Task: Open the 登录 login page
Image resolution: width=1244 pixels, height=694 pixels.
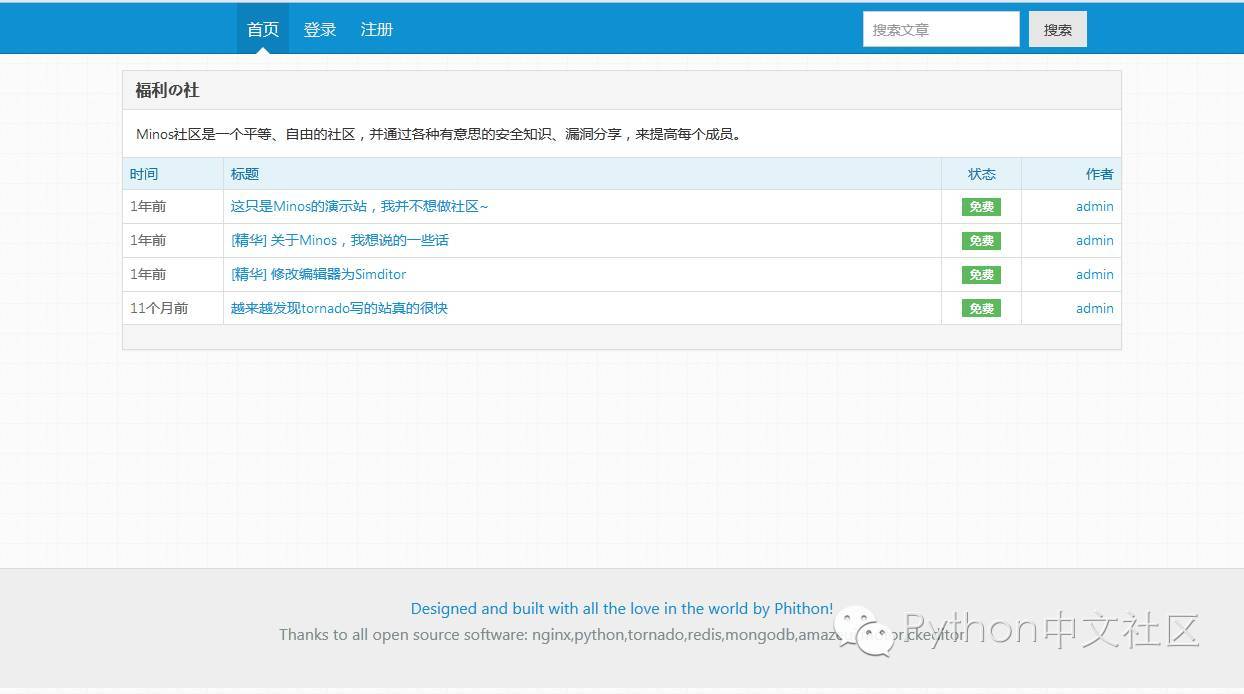Action: tap(320, 29)
